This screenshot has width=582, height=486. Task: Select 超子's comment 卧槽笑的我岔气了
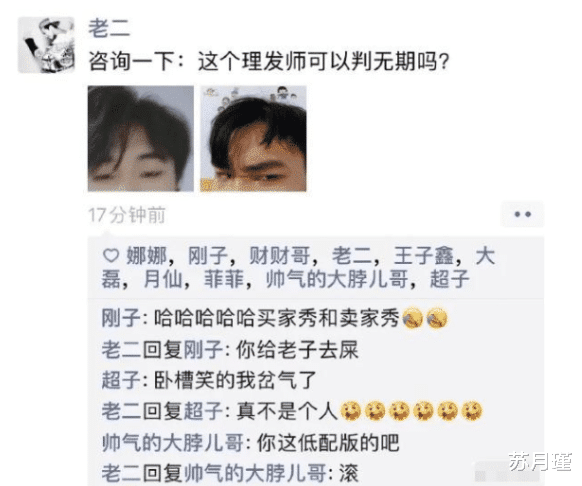point(235,380)
